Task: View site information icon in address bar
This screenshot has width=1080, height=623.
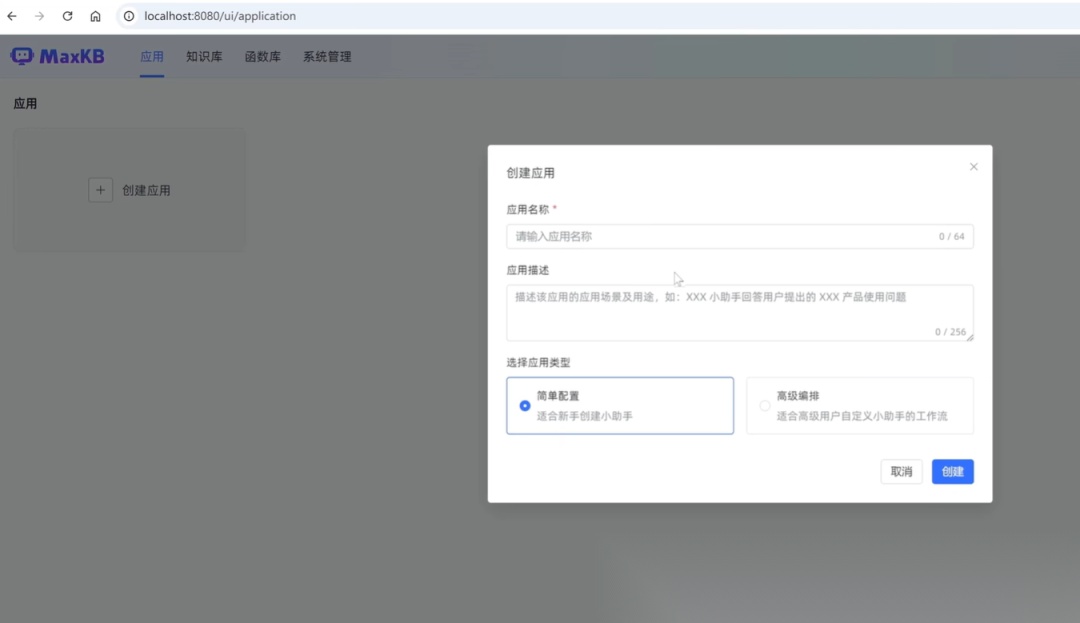Action: [129, 16]
